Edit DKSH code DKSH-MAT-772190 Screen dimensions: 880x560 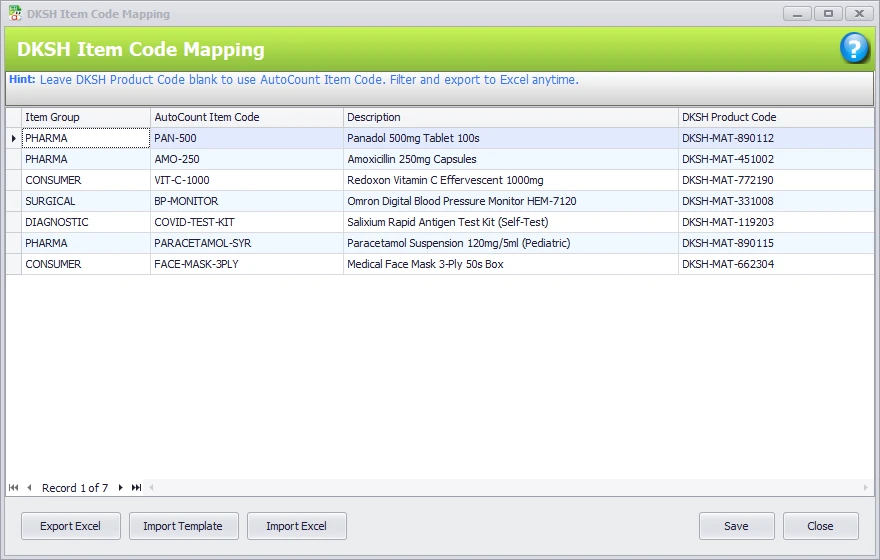pos(776,180)
